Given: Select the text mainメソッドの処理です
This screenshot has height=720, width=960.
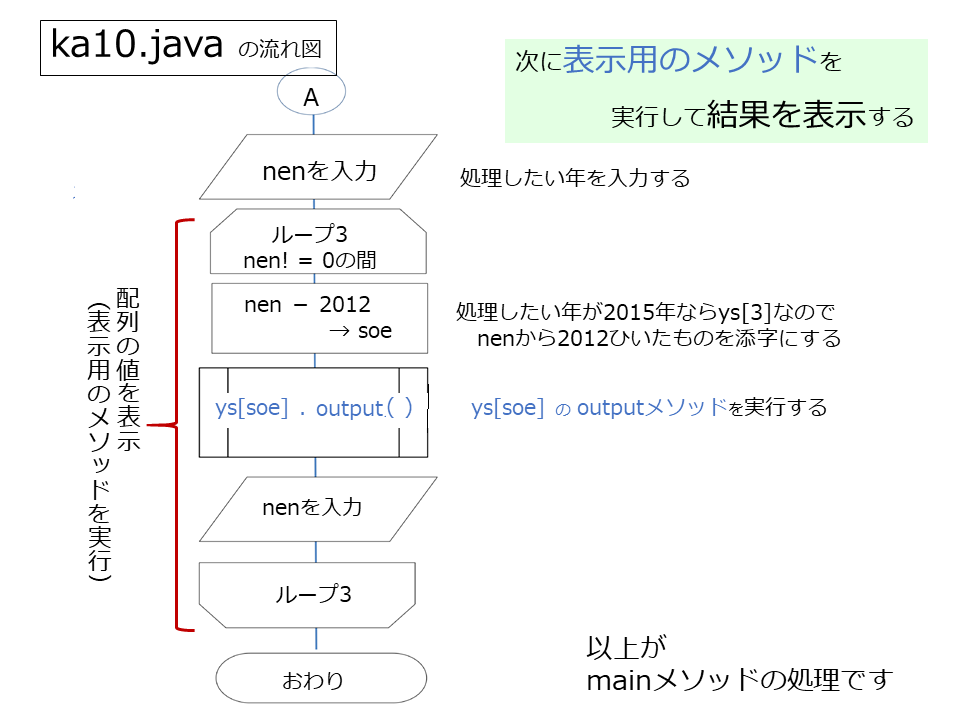Looking at the screenshot, I should coord(740,680).
